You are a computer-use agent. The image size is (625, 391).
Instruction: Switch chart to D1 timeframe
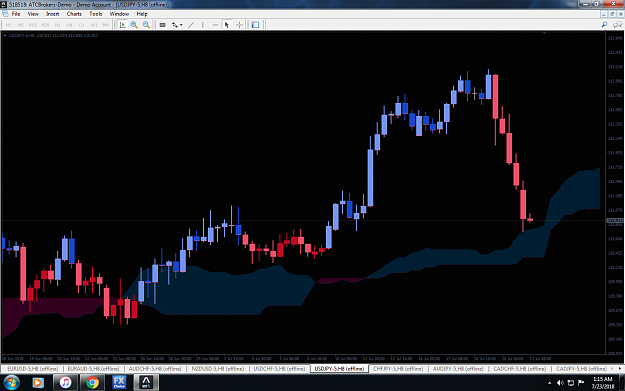[82, 25]
